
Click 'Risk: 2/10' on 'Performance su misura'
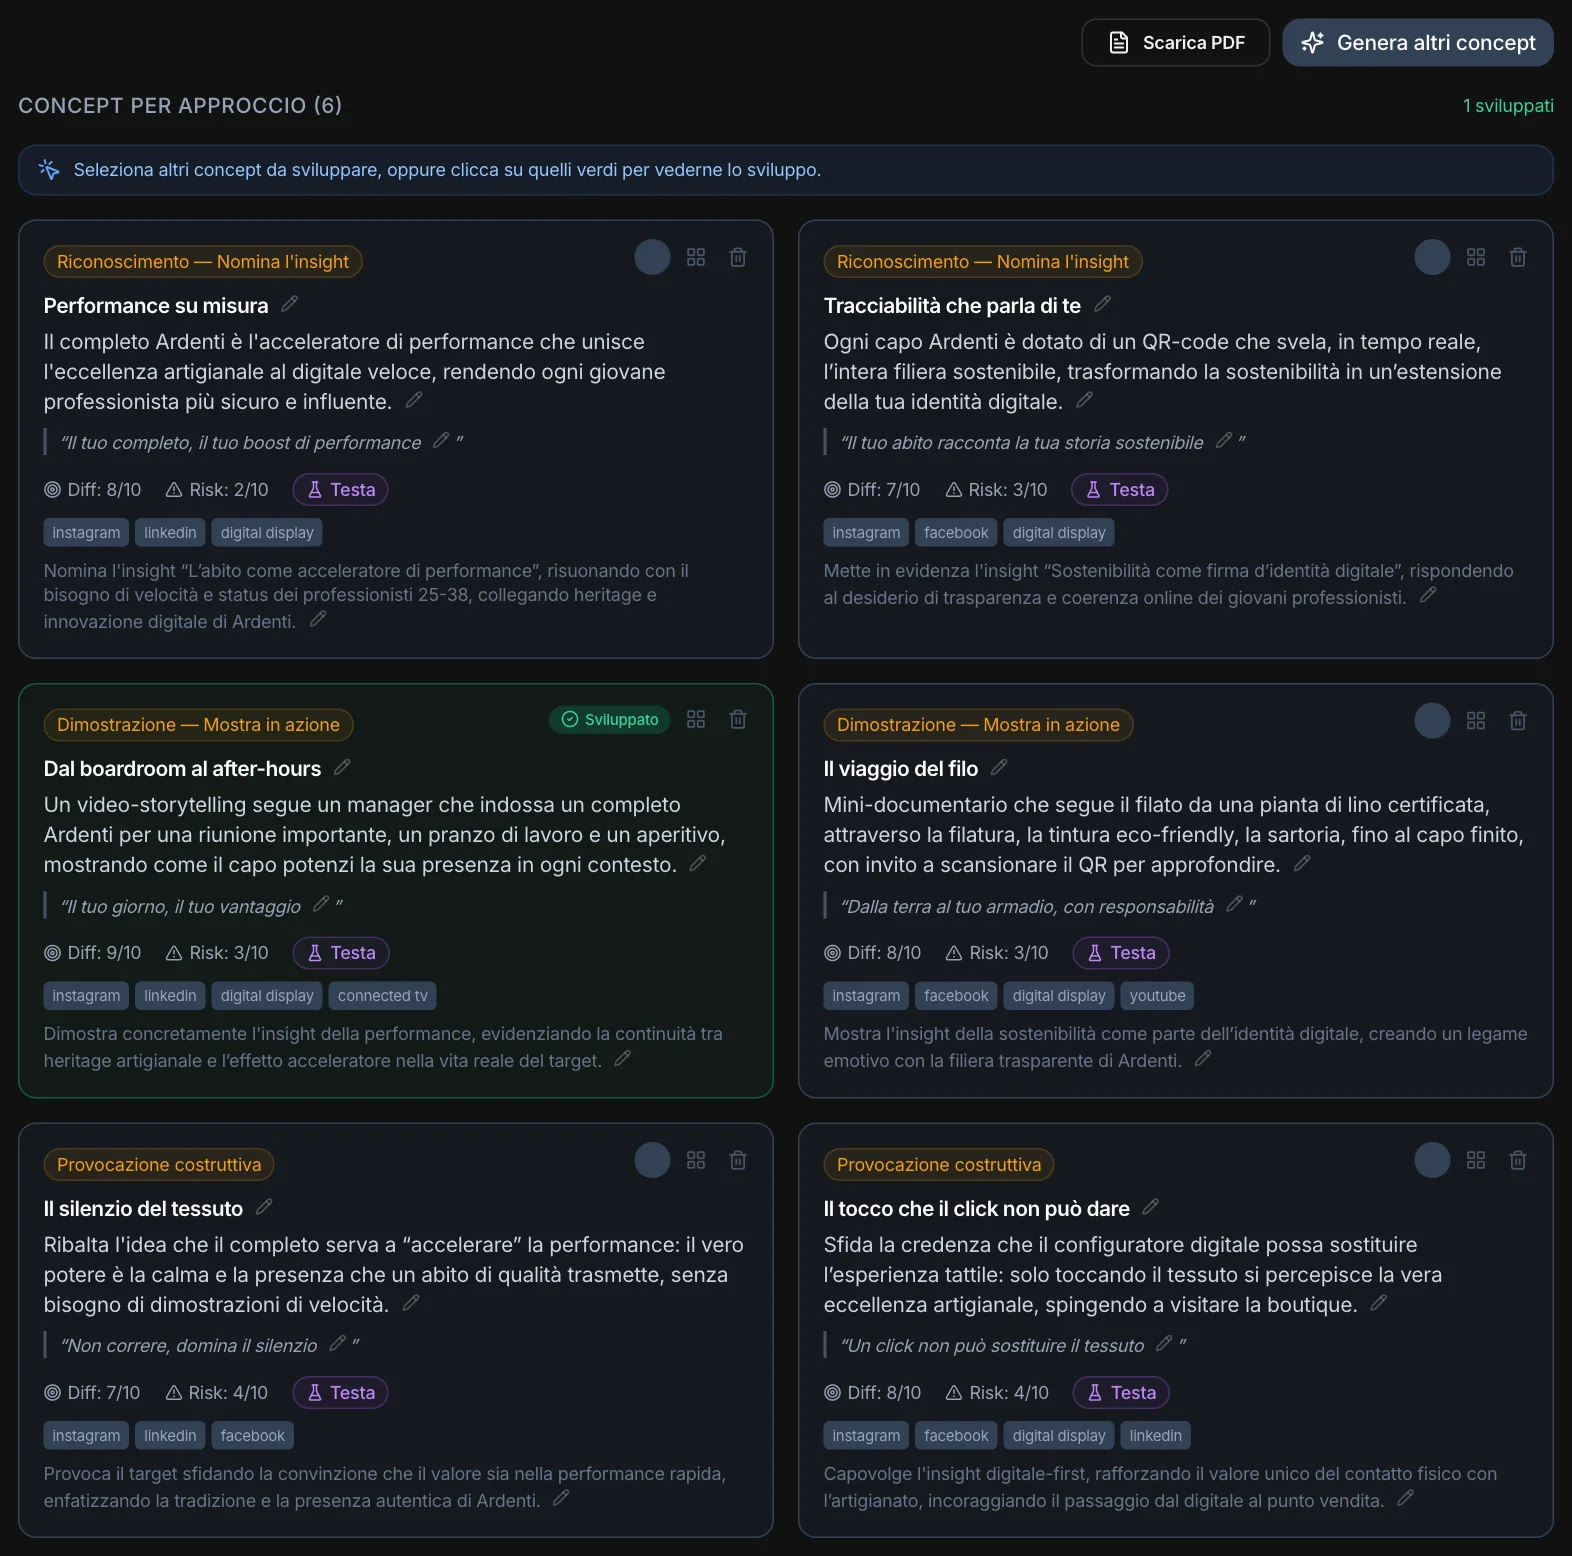(x=217, y=490)
